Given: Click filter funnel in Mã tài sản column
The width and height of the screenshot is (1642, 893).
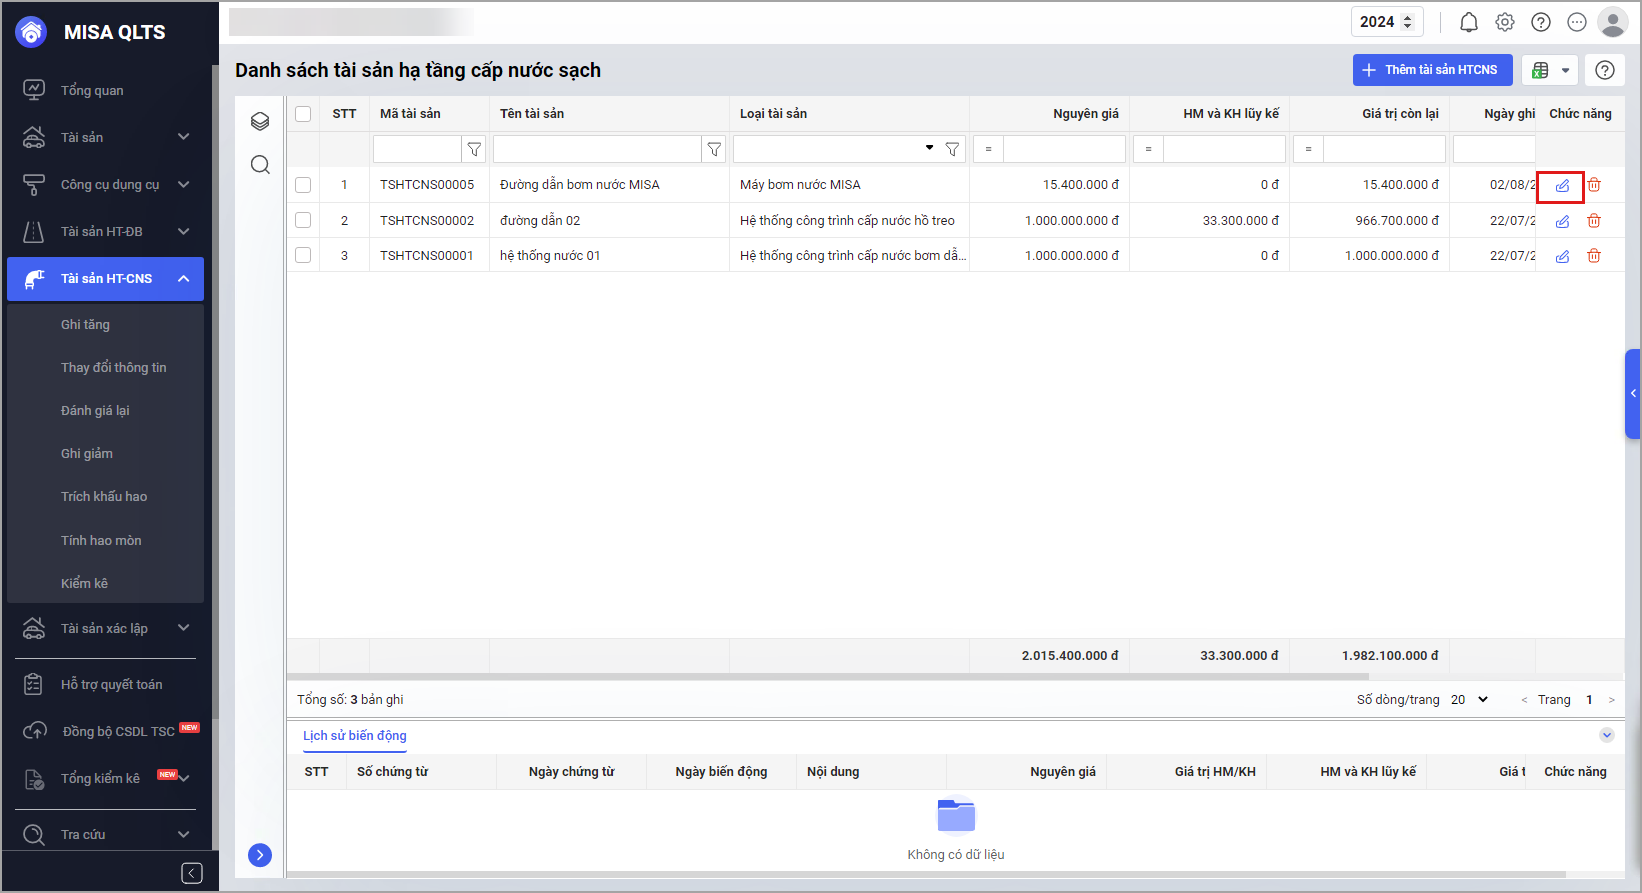Looking at the screenshot, I should tap(474, 150).
